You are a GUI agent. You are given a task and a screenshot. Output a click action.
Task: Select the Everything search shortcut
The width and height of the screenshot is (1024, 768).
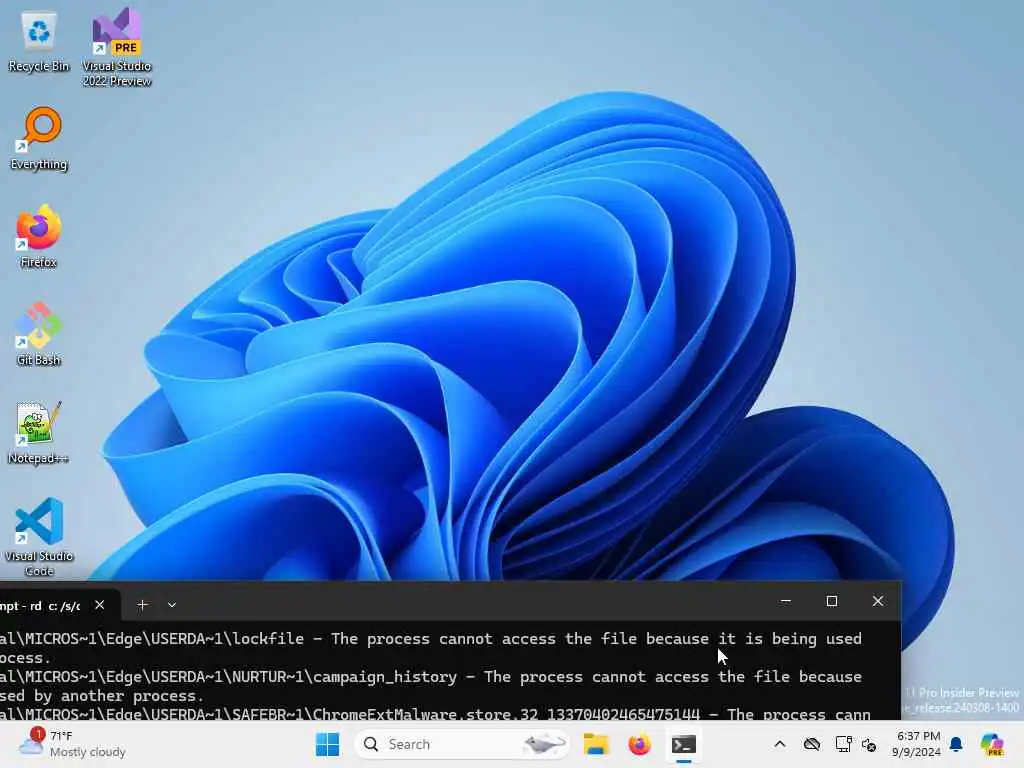(39, 139)
